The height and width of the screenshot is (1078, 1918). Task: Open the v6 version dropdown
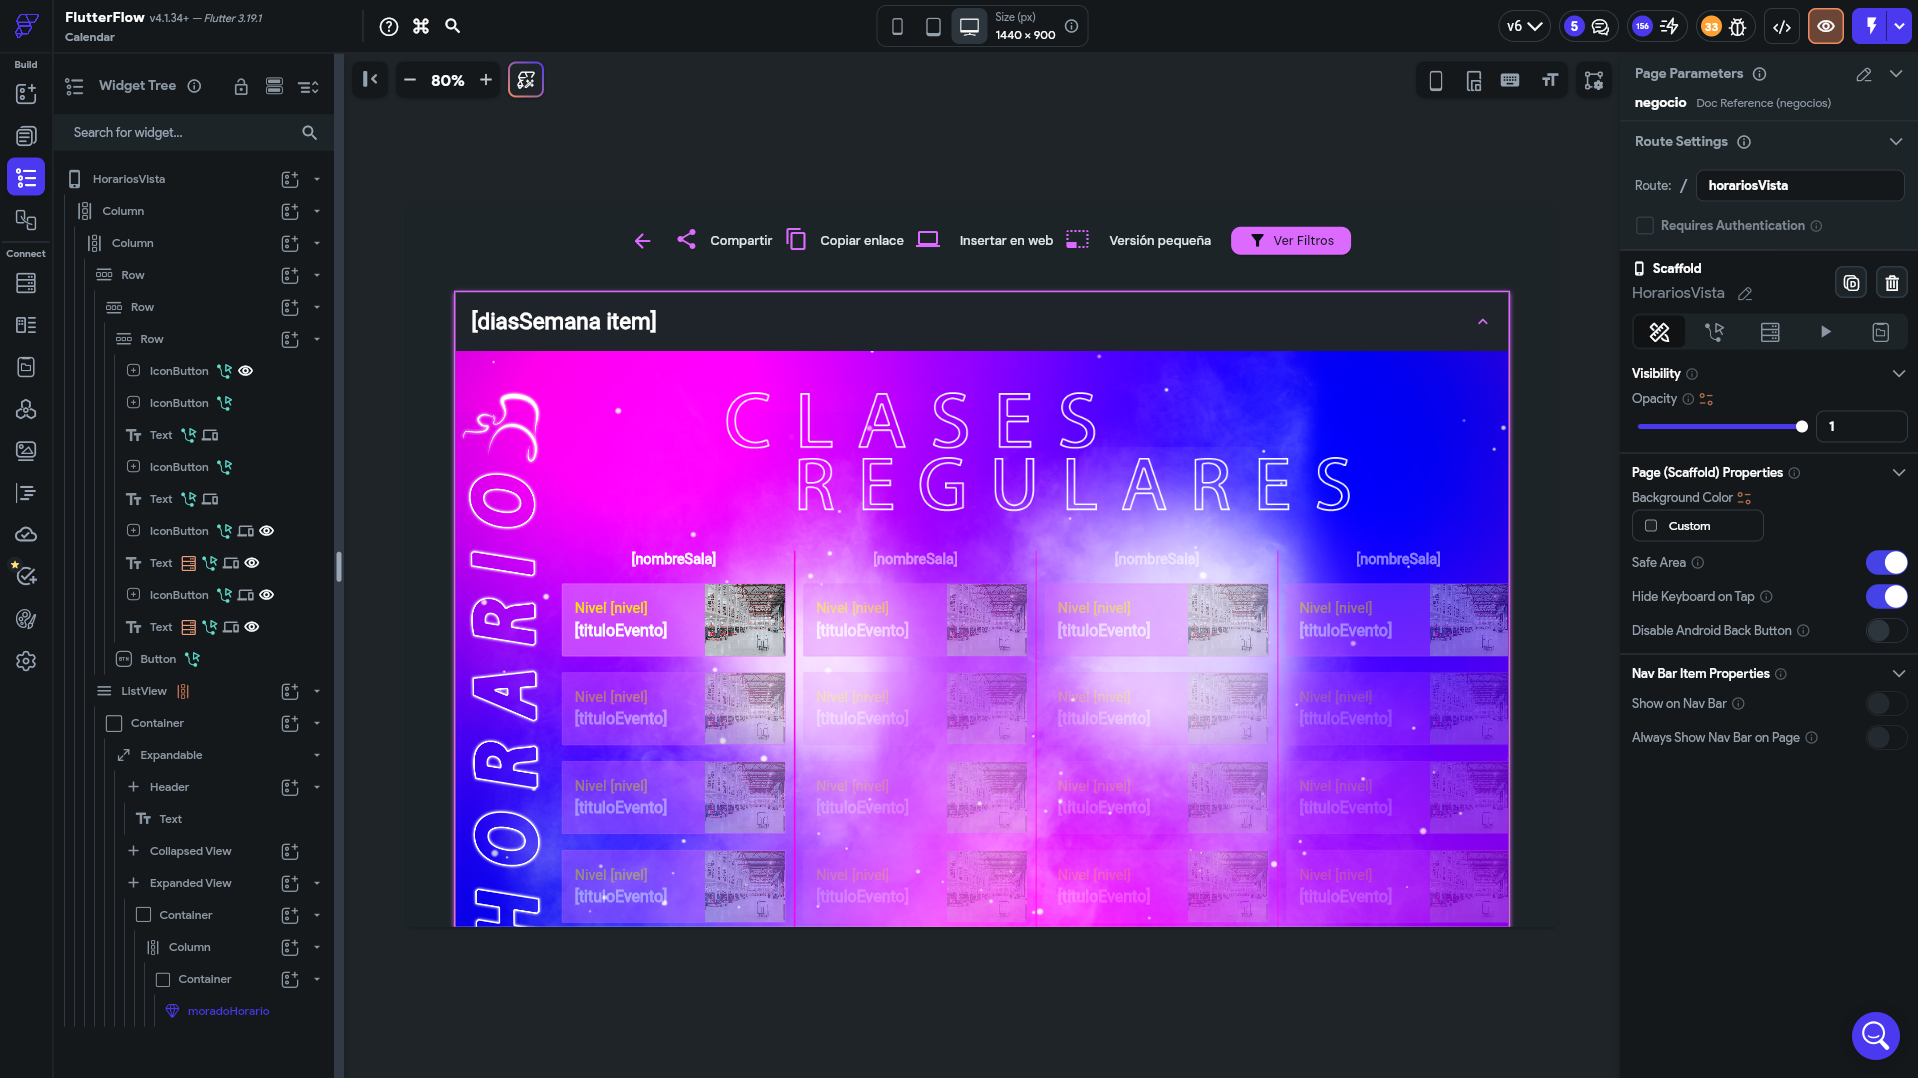(1523, 26)
